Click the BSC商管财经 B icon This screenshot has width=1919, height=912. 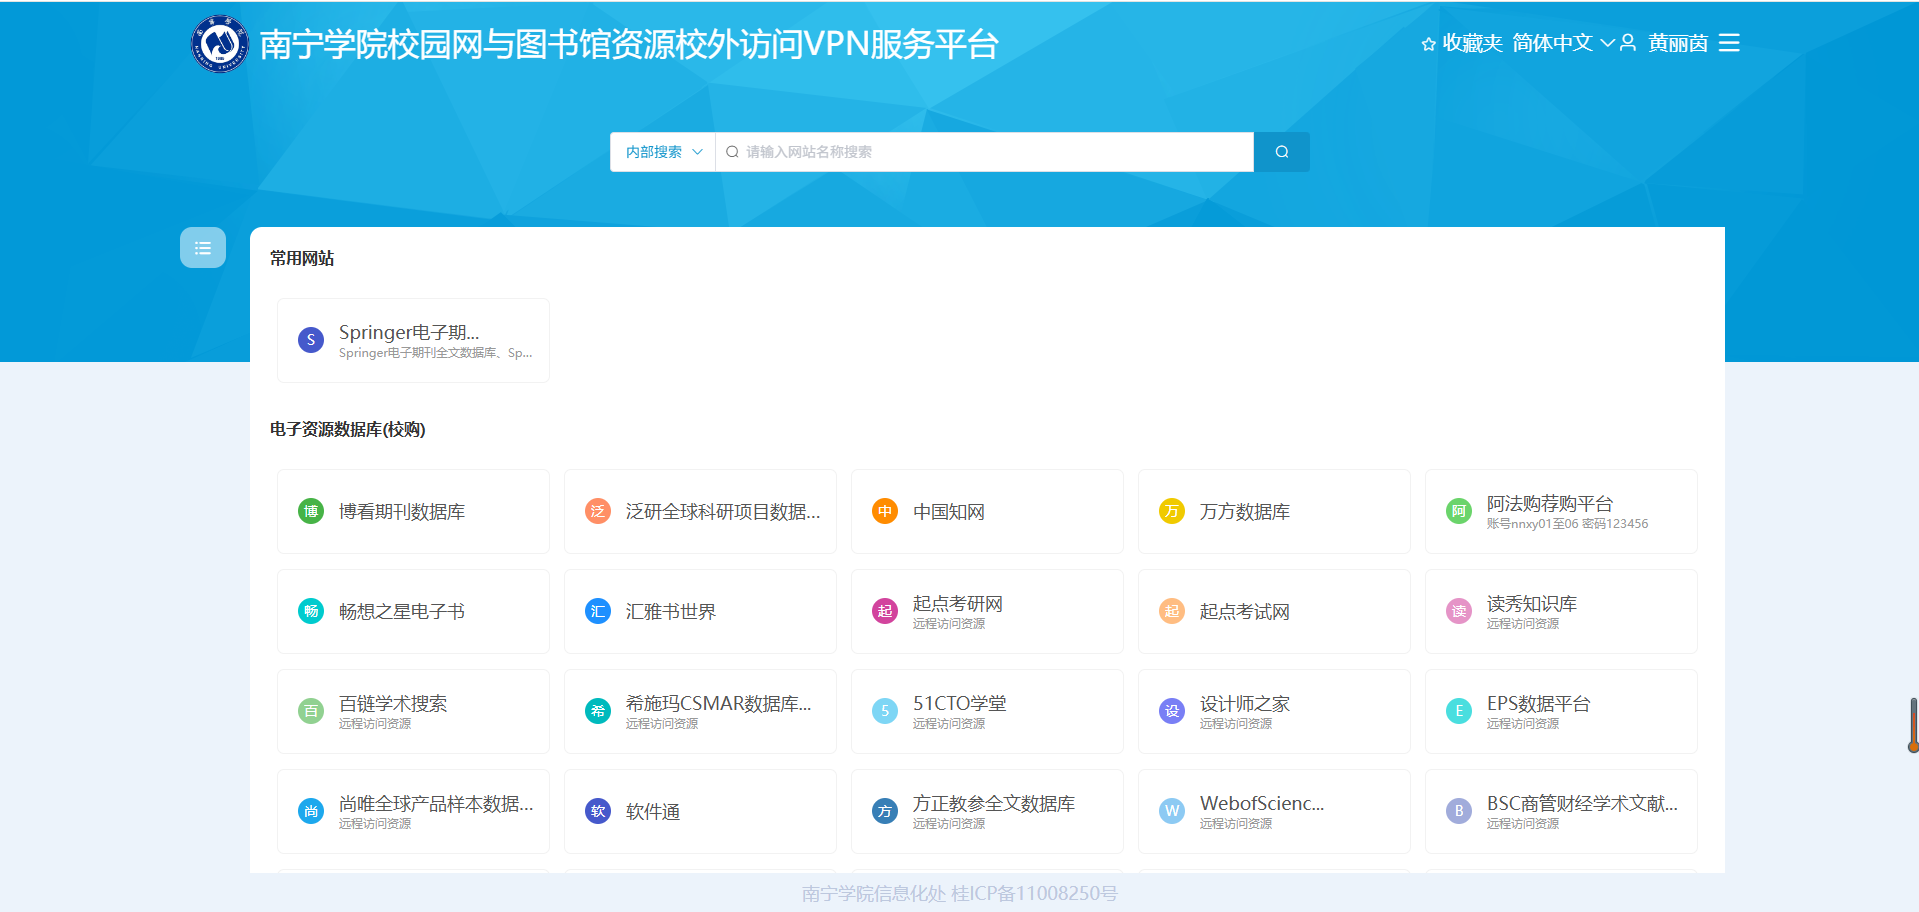coord(1459,811)
